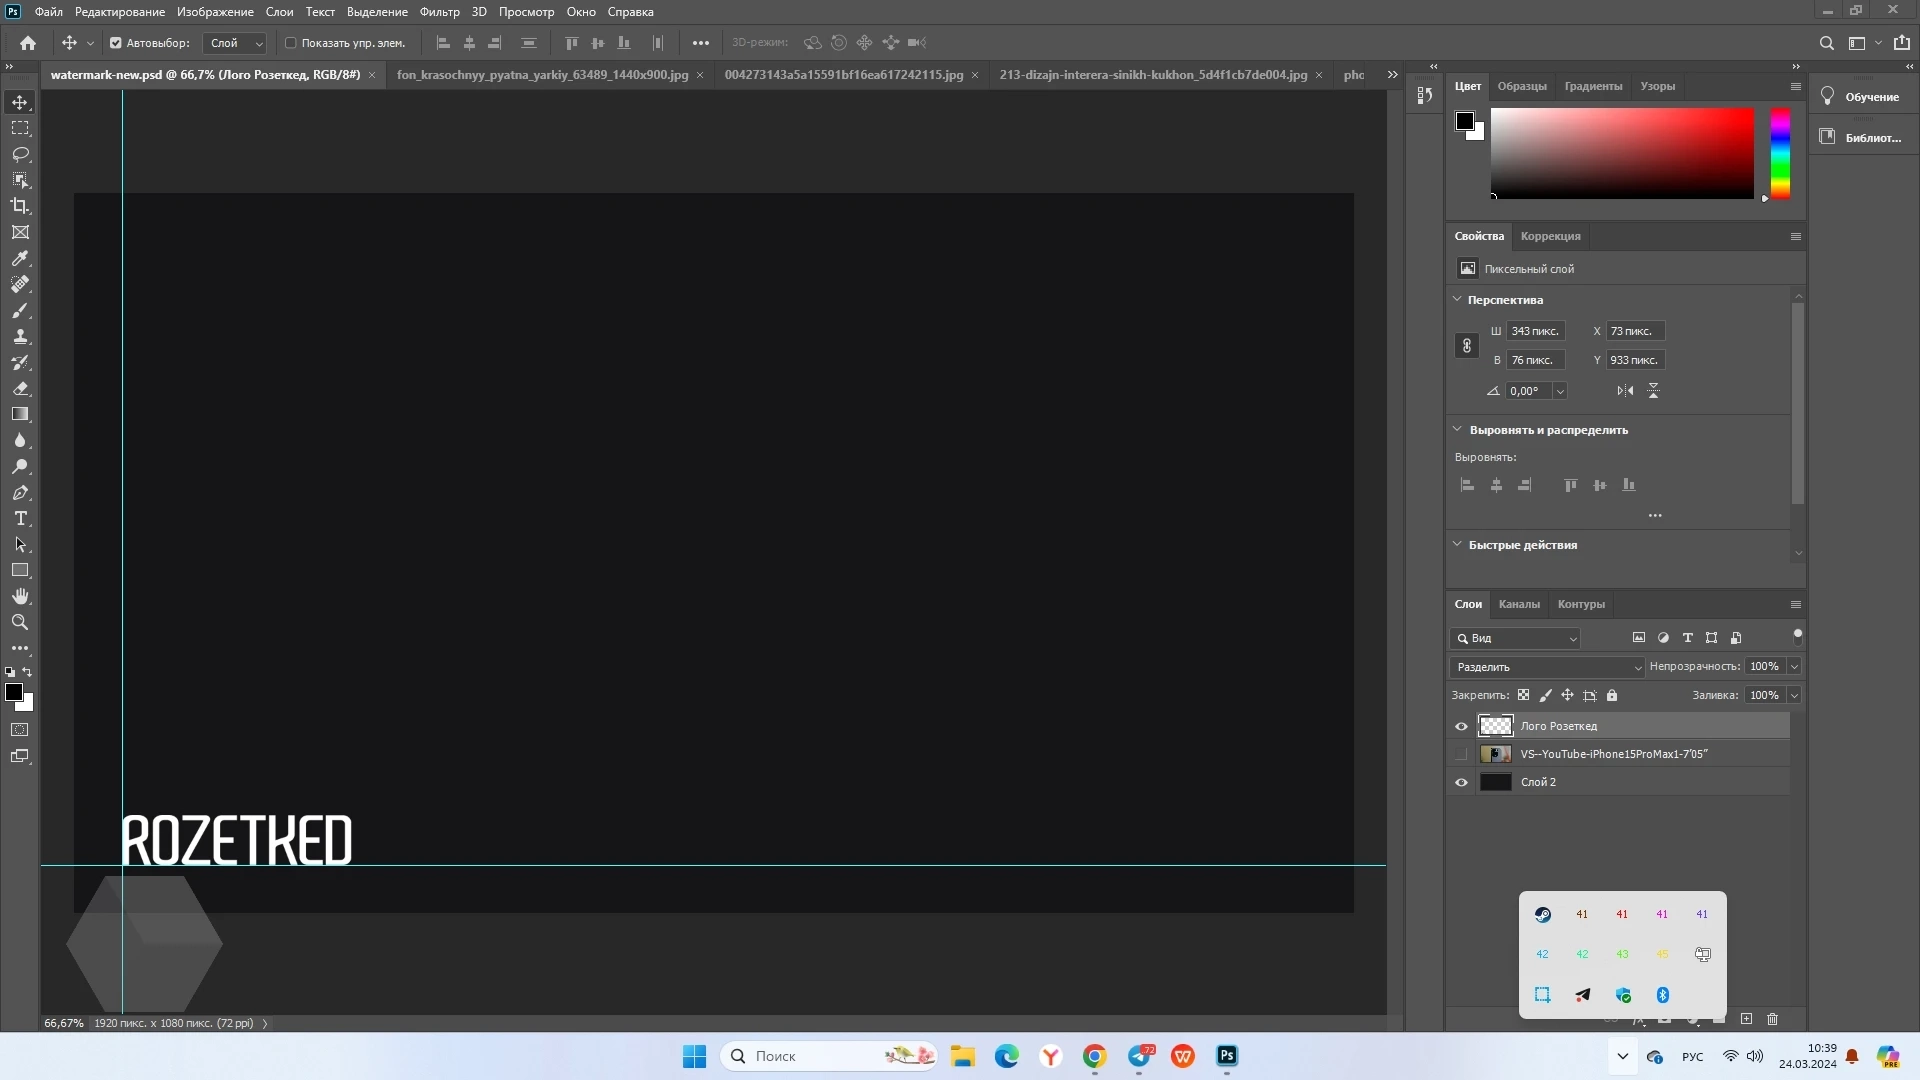Open the Библиотеки panel button
The height and width of the screenshot is (1080, 1920).
click(x=1861, y=137)
